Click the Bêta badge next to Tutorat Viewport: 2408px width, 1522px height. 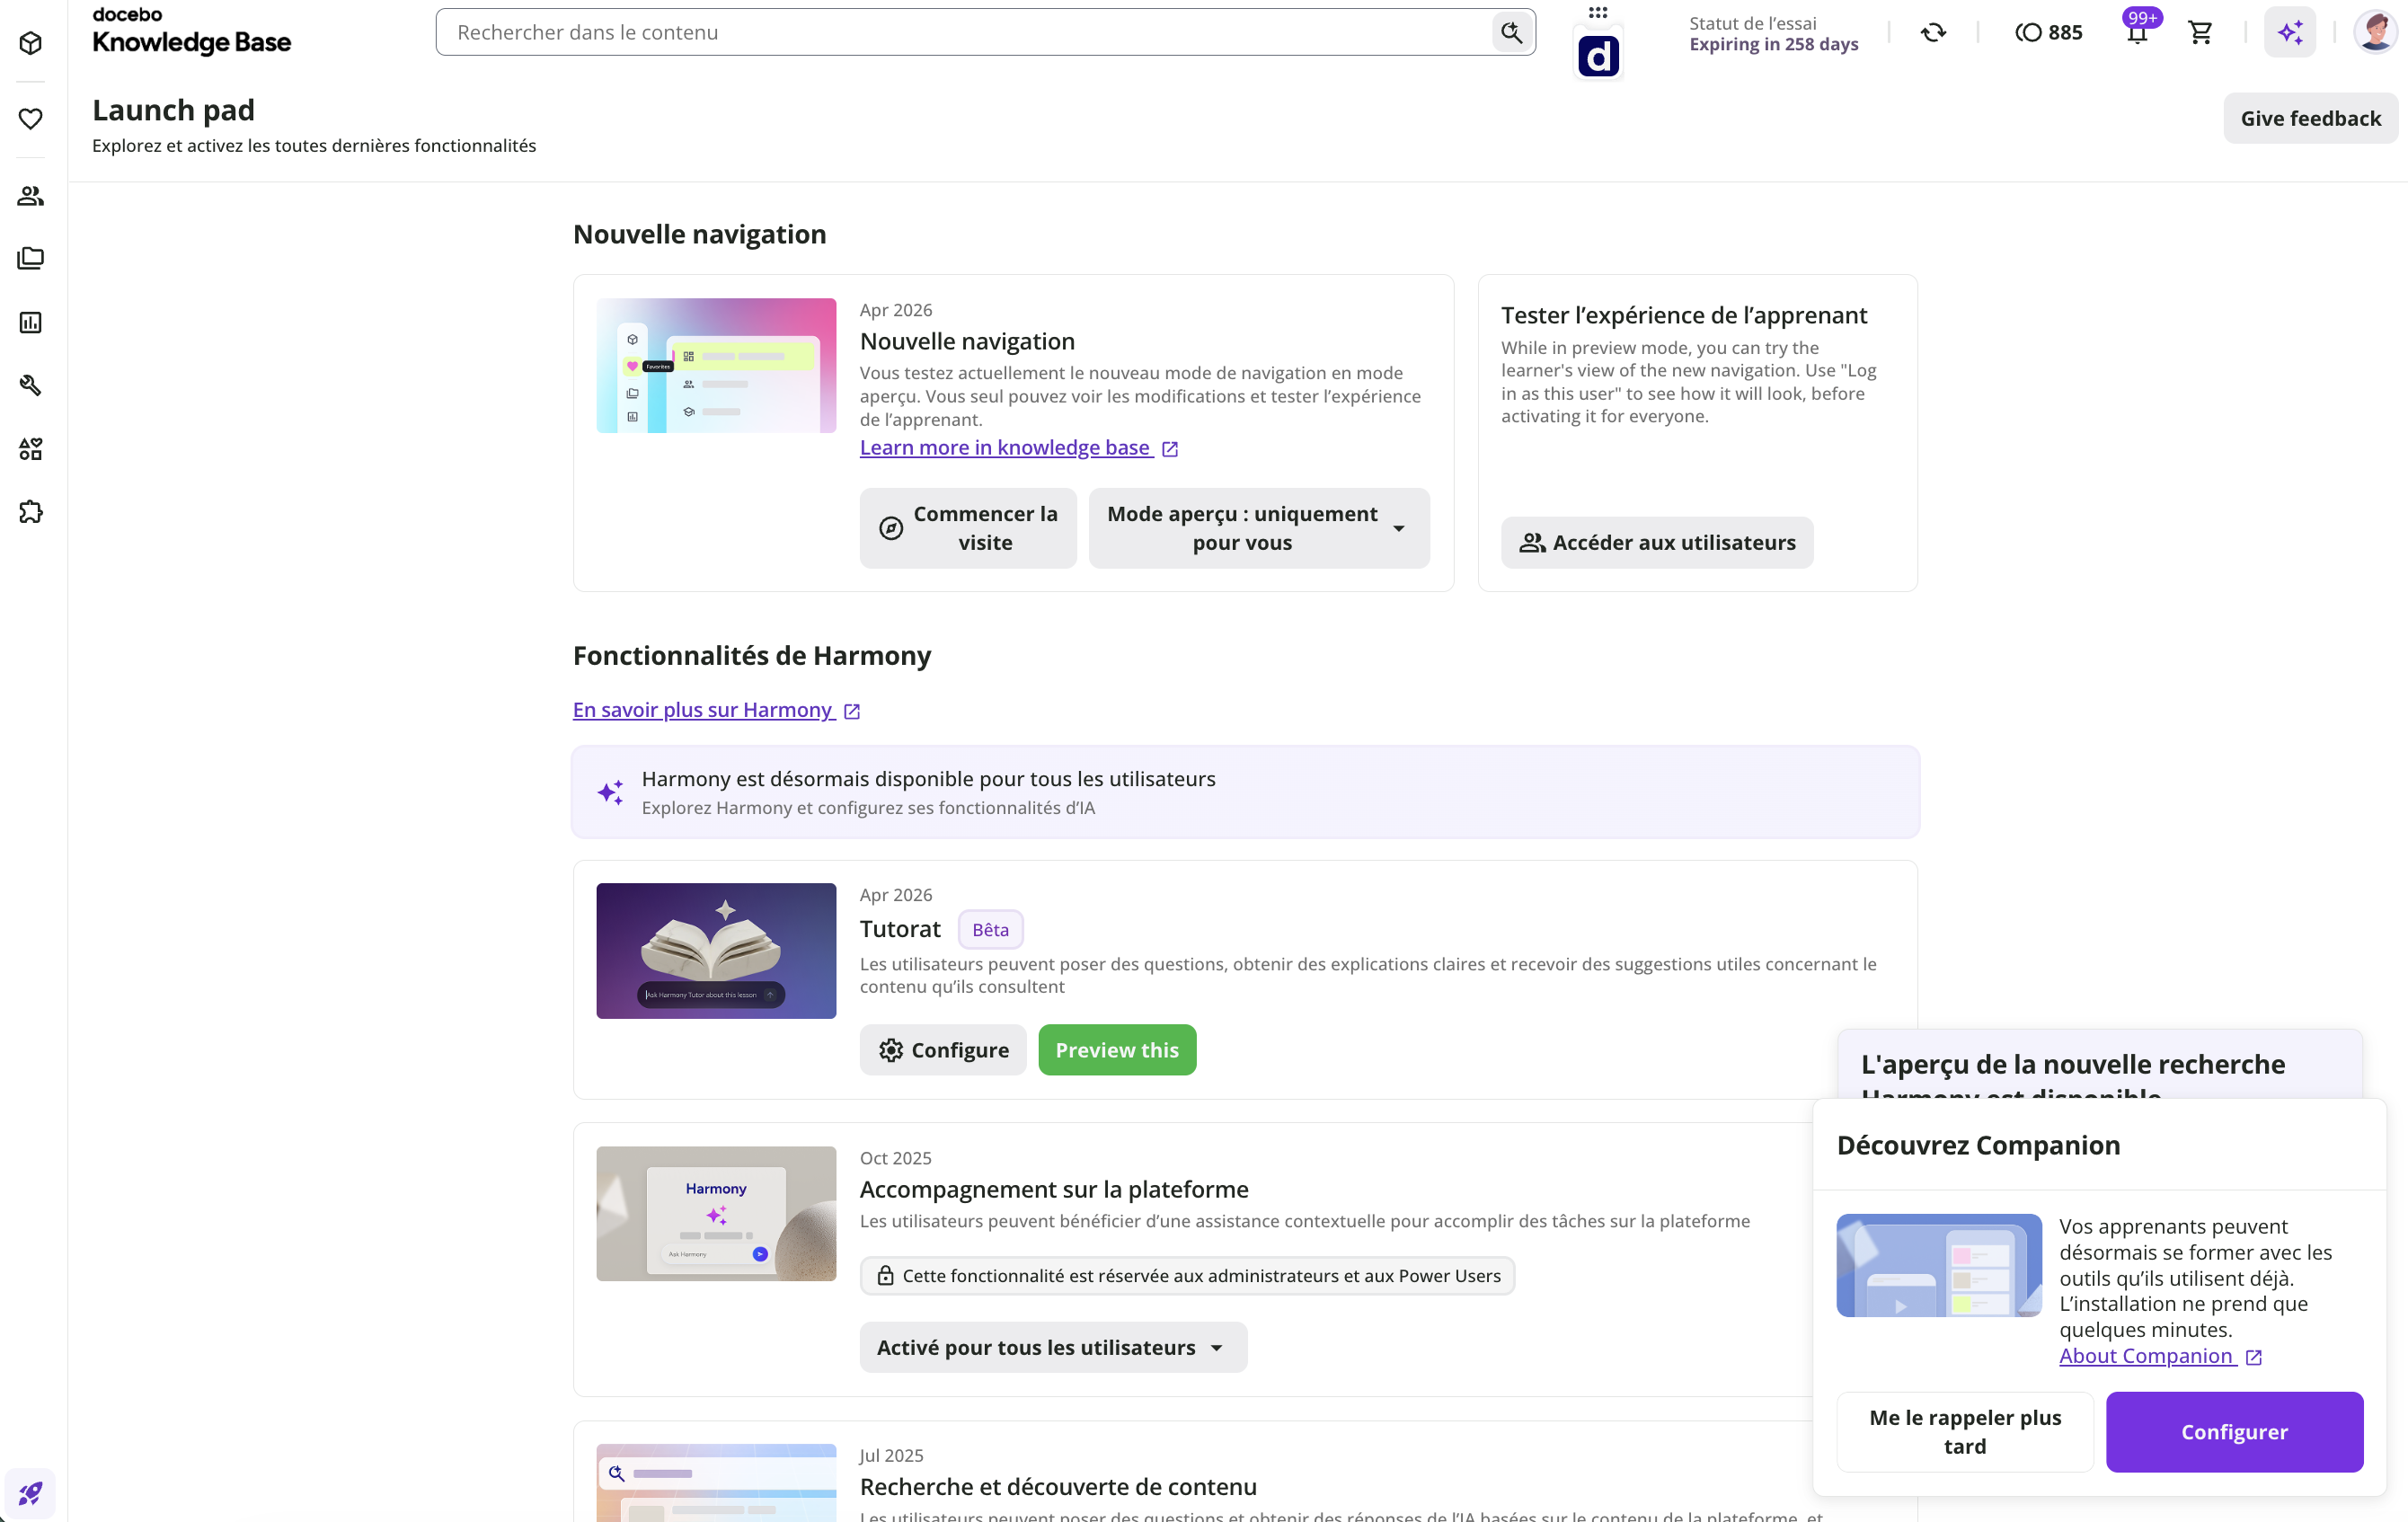tap(990, 930)
